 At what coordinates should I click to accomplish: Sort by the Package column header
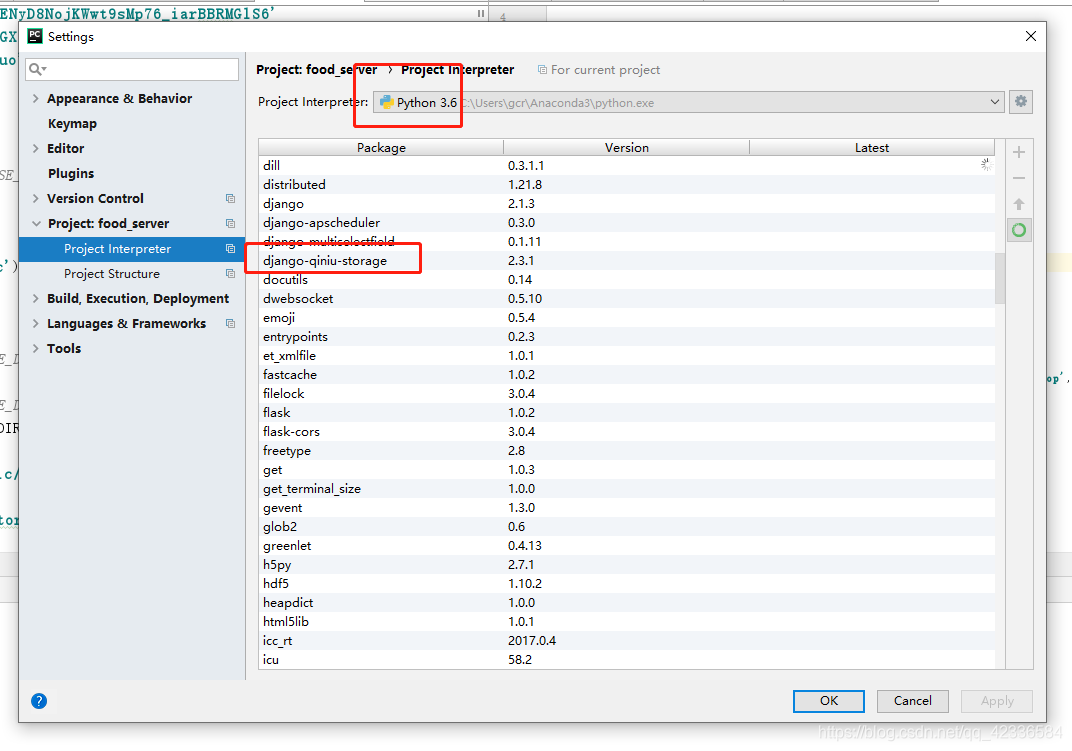coord(381,147)
